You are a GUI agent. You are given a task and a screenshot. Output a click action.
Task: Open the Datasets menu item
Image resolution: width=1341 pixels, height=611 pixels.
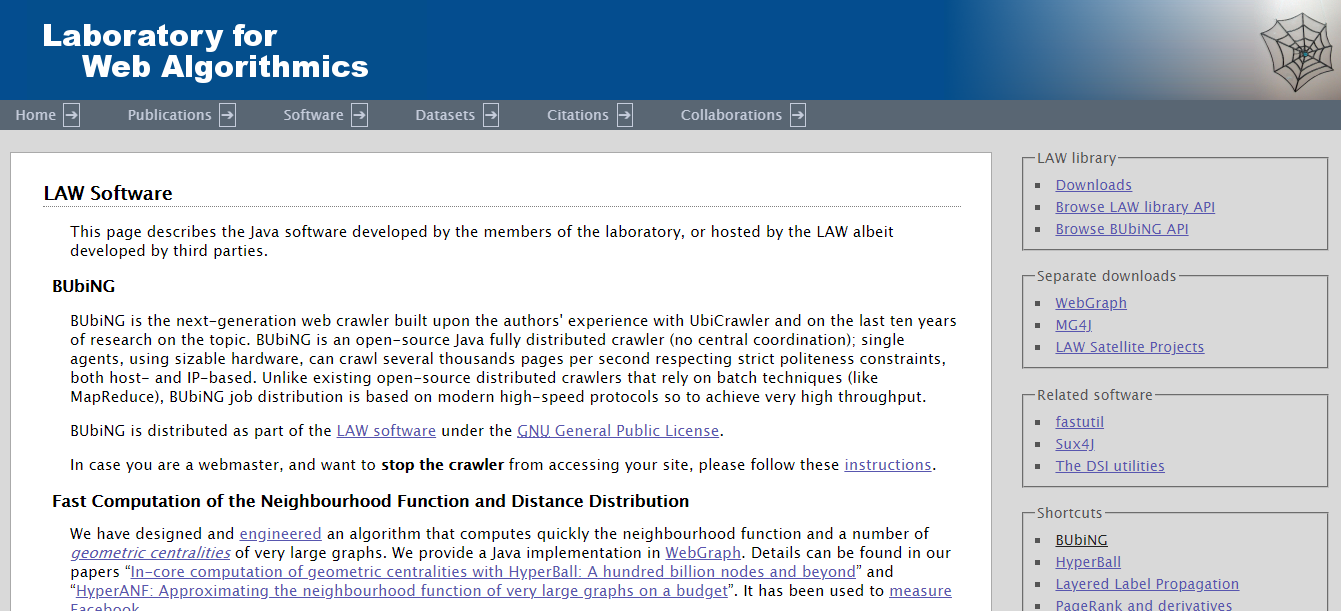click(x=445, y=115)
